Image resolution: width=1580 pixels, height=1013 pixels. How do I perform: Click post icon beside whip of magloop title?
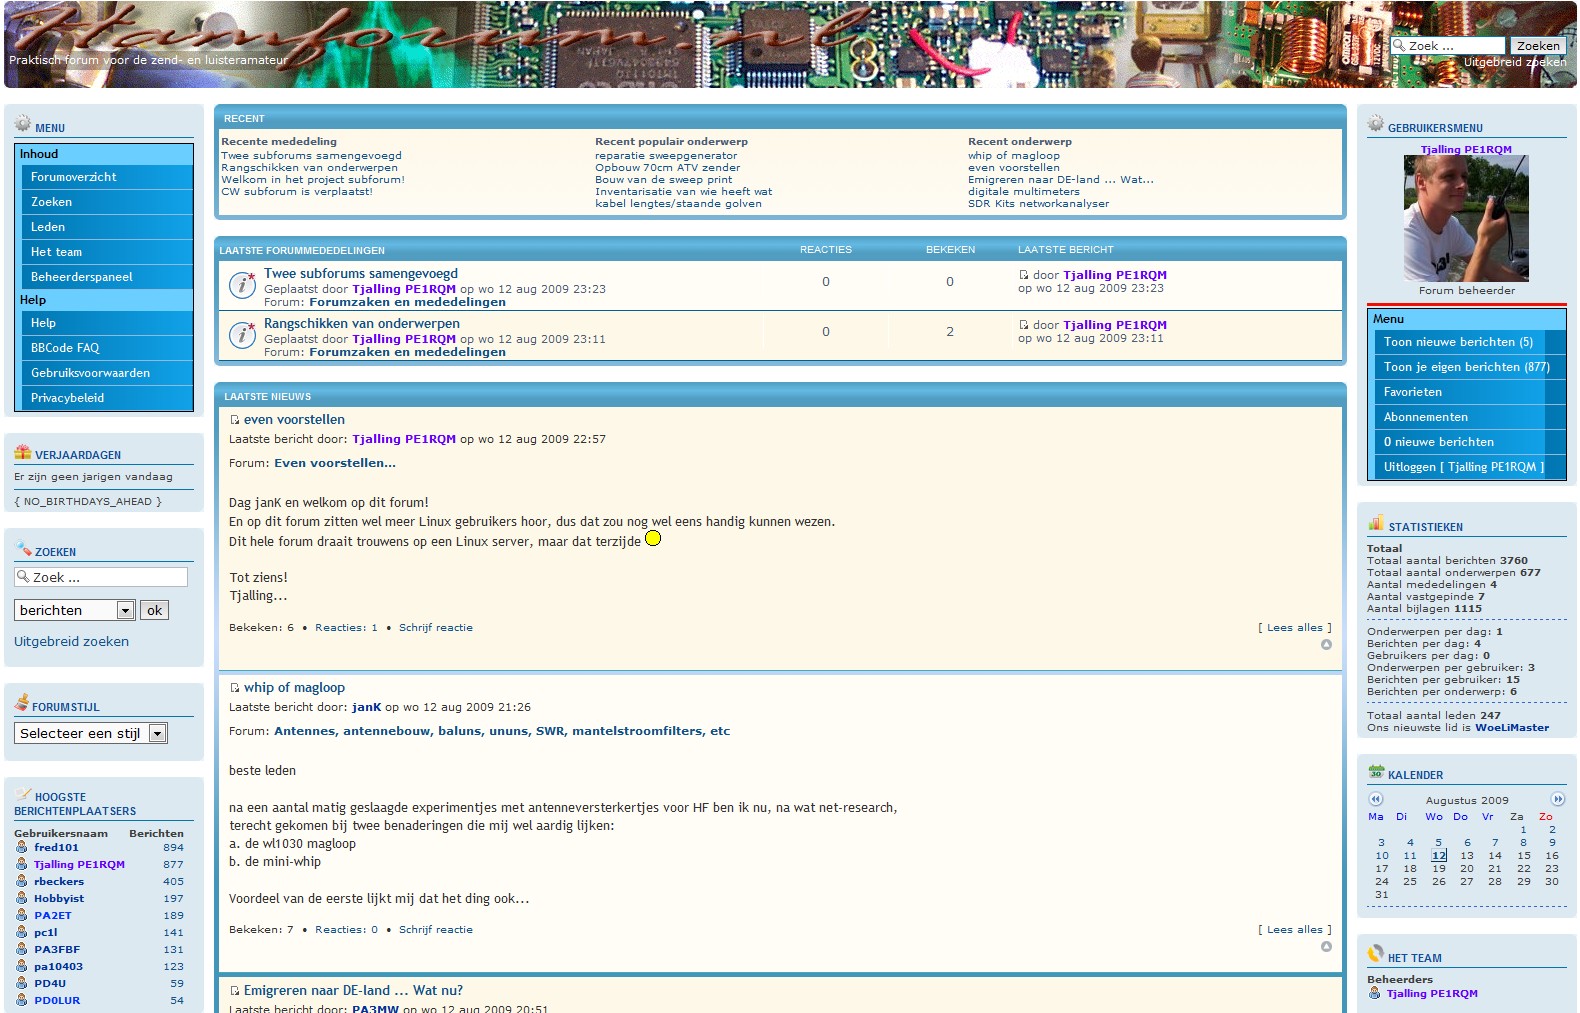[235, 688]
